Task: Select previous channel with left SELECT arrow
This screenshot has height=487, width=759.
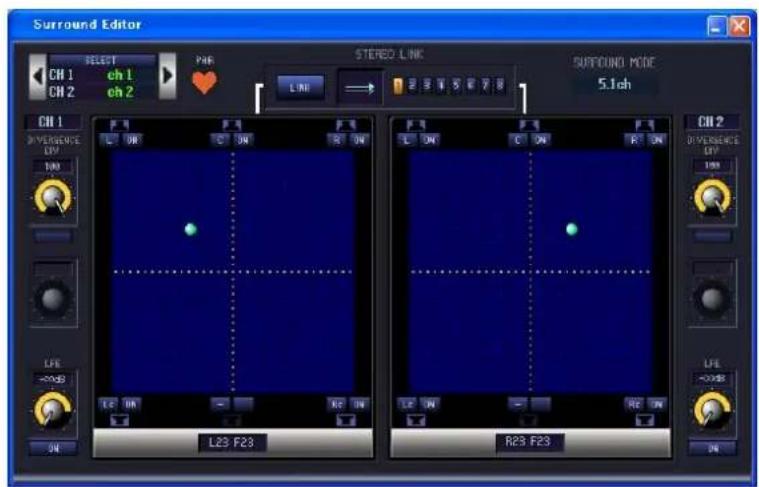Action: pyautogui.click(x=37, y=76)
